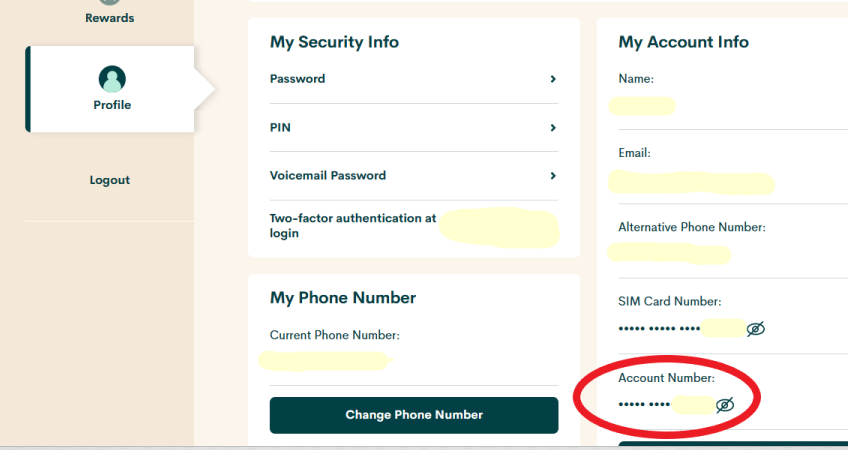Click the Rewards icon in sidebar

pos(110,3)
